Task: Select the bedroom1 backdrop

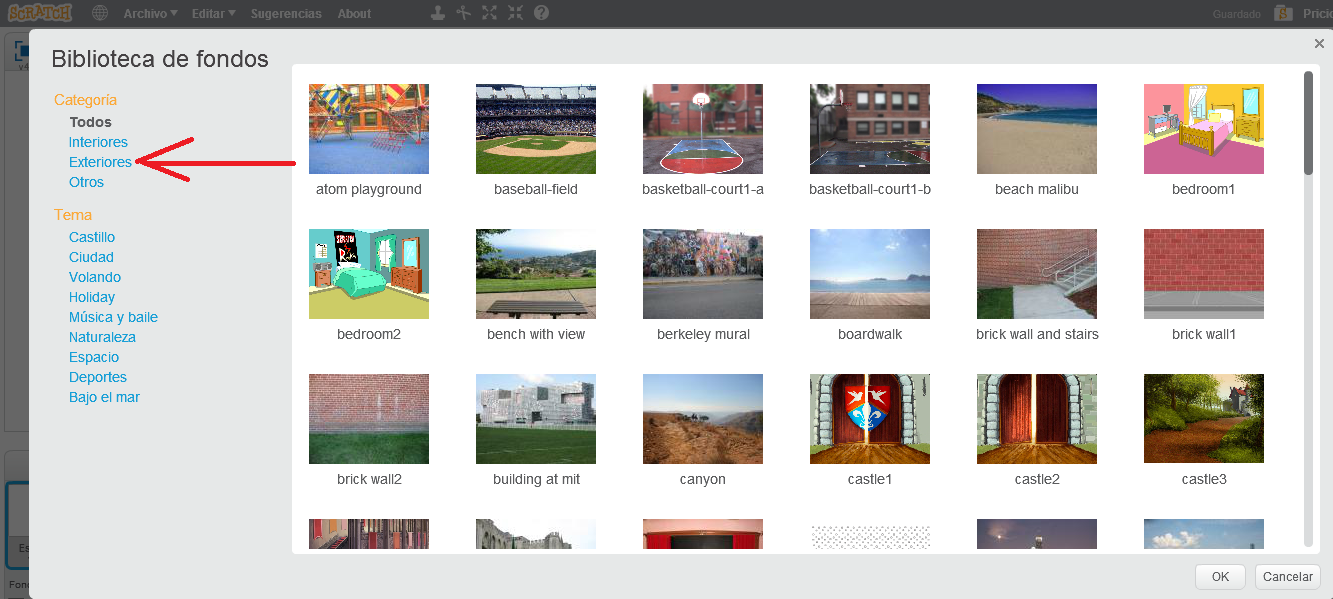Action: [1204, 129]
